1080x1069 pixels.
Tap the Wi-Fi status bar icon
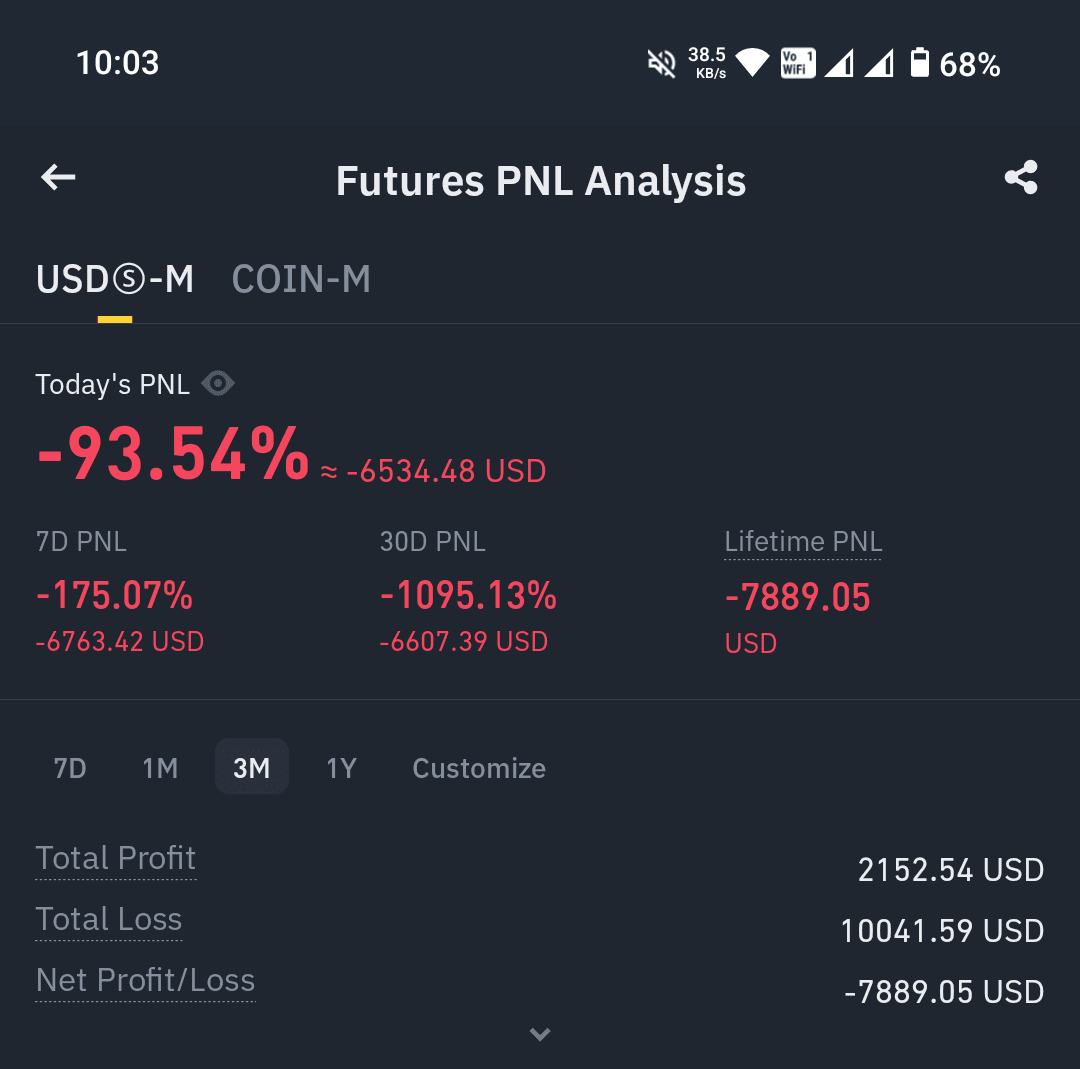click(x=752, y=63)
